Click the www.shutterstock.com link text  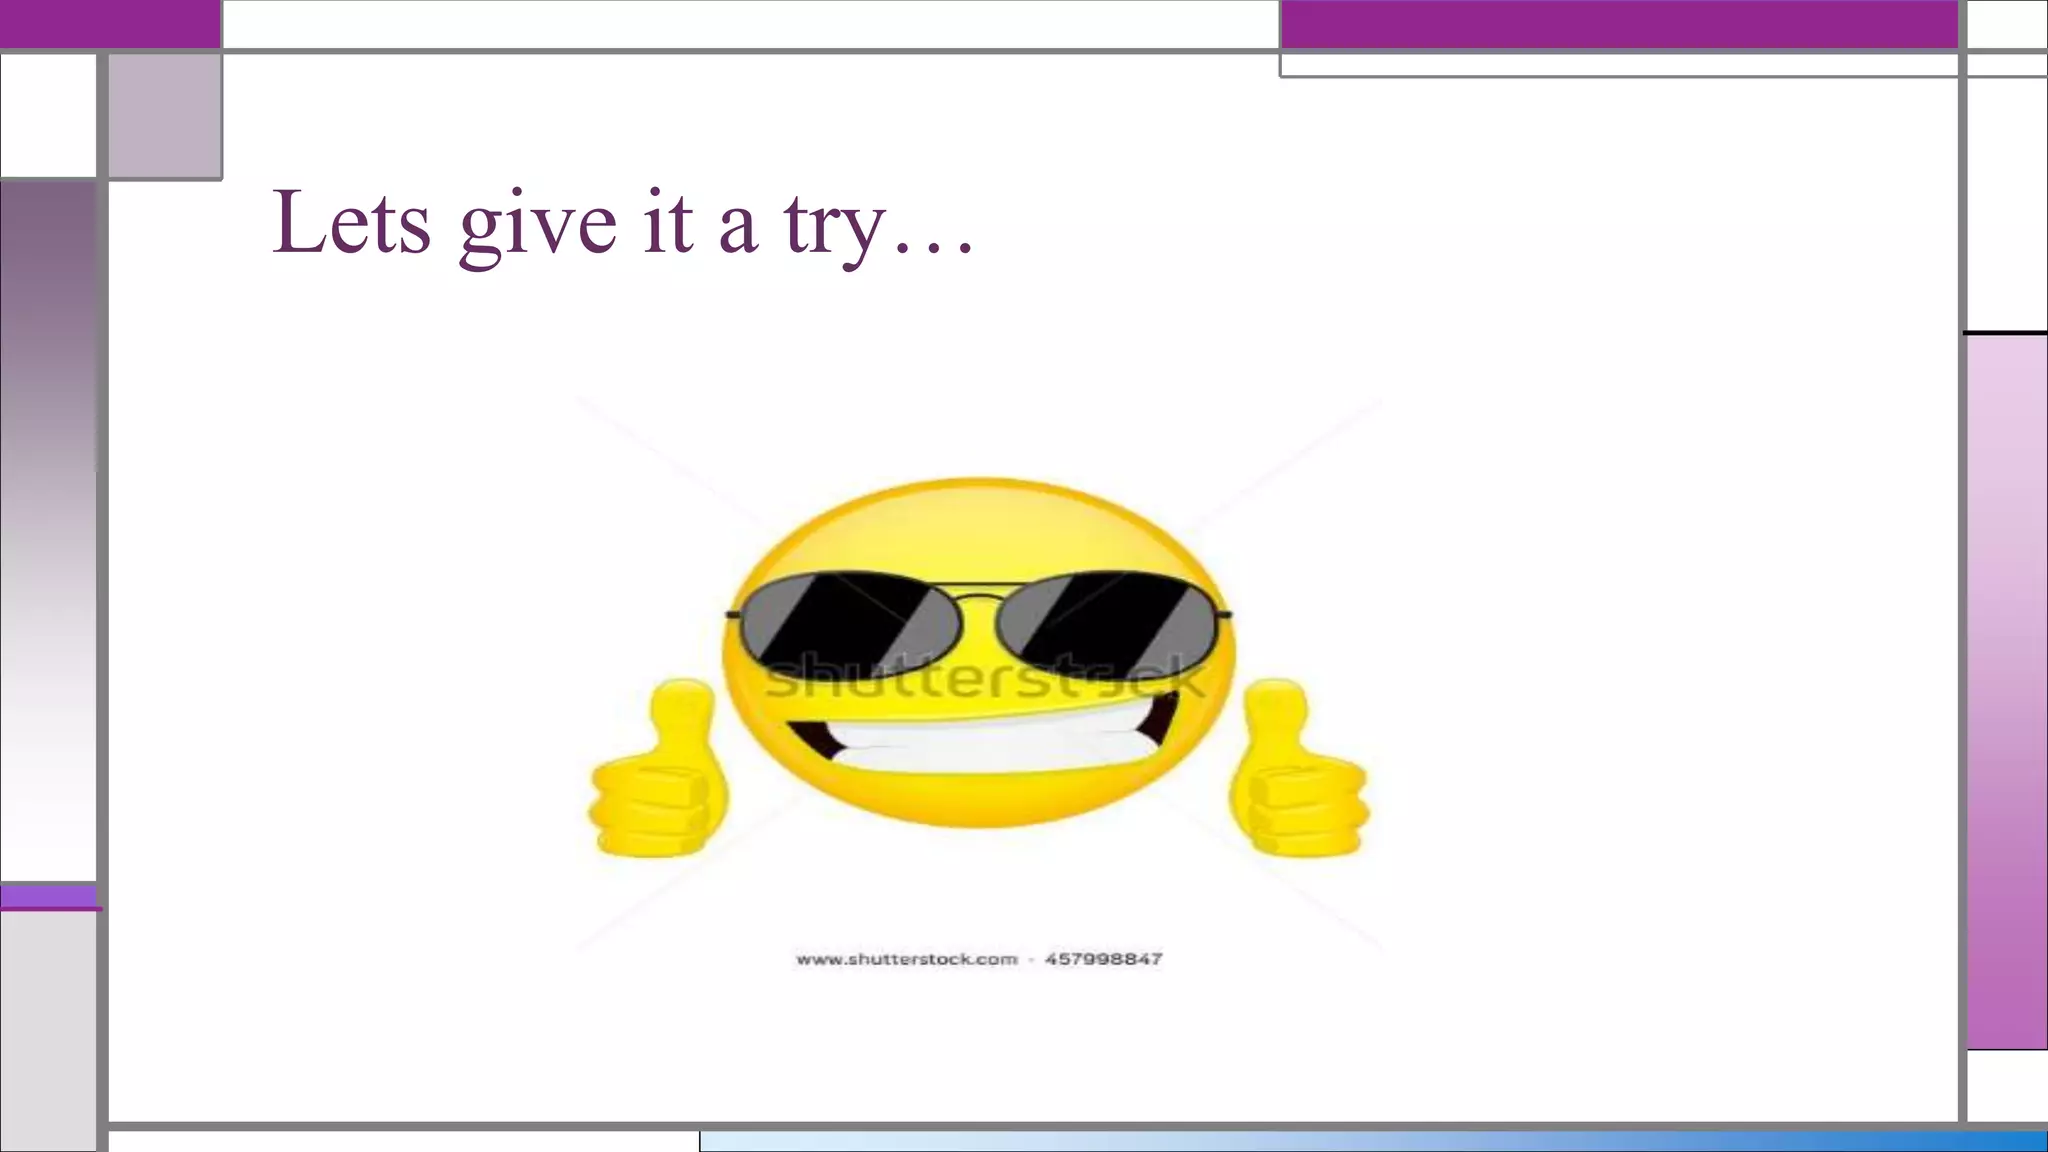point(906,959)
